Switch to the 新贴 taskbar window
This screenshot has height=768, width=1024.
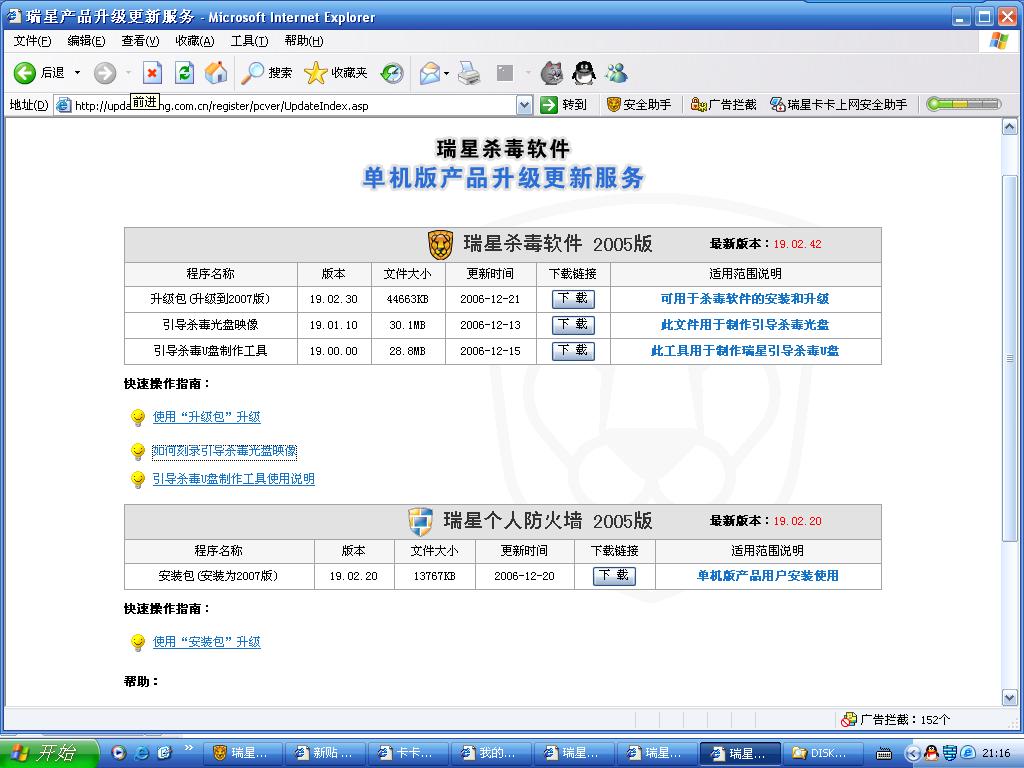pos(325,753)
